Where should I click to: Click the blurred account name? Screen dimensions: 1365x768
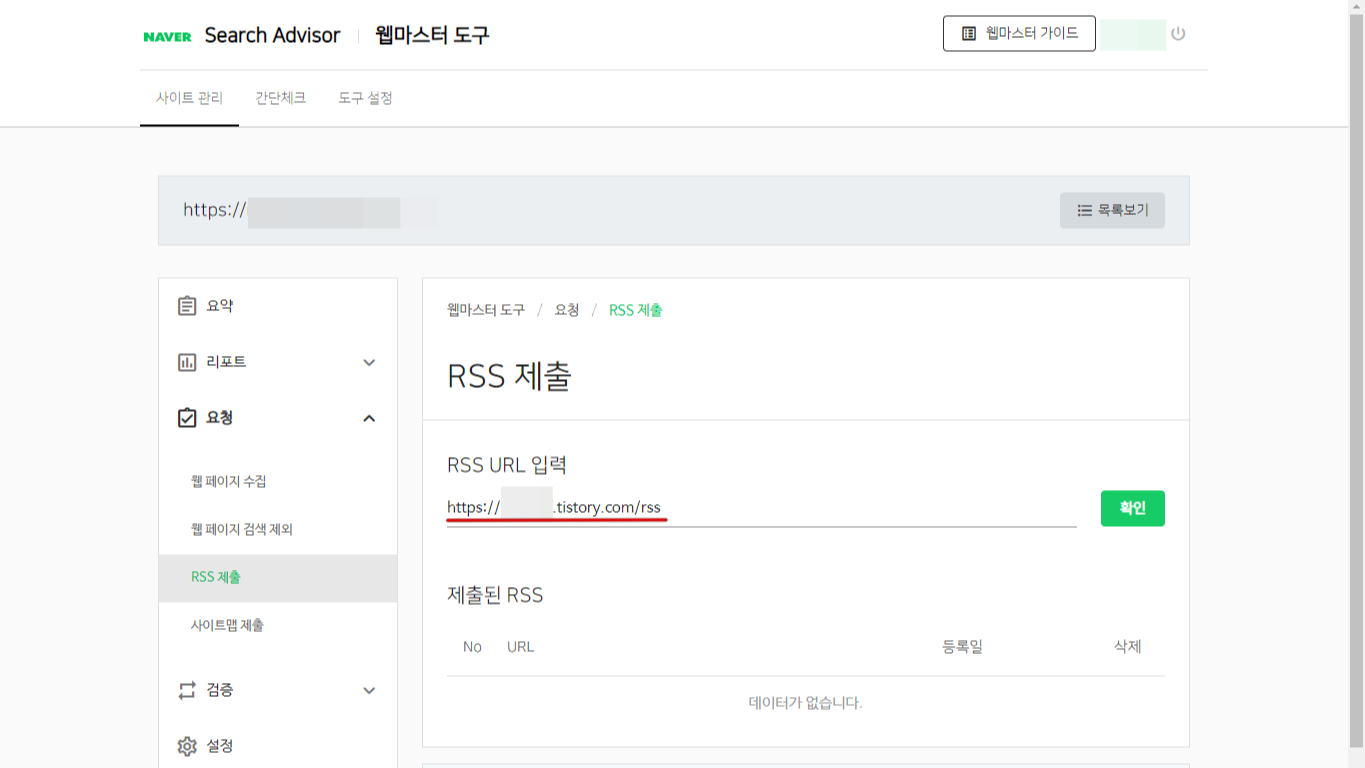(1133, 34)
